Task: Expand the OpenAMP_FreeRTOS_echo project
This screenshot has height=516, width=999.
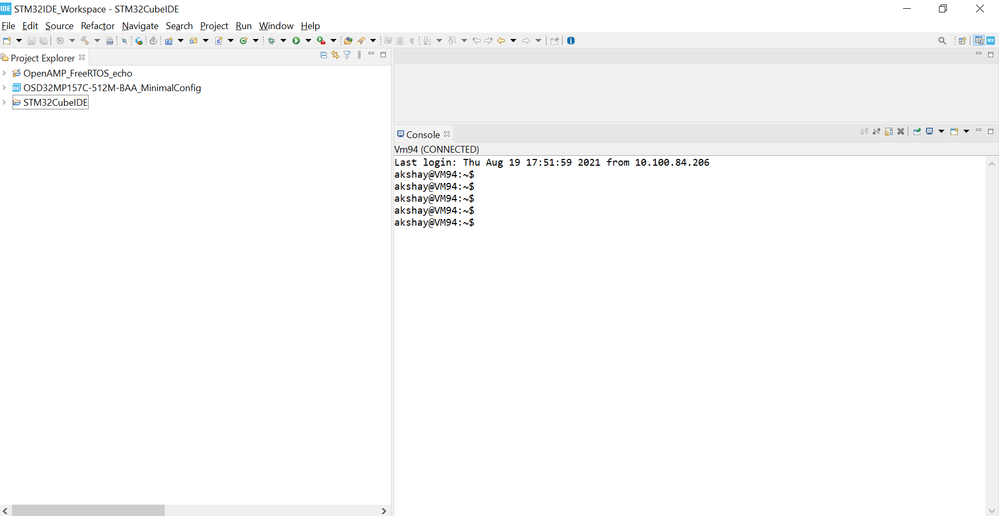Action: click(x=4, y=73)
